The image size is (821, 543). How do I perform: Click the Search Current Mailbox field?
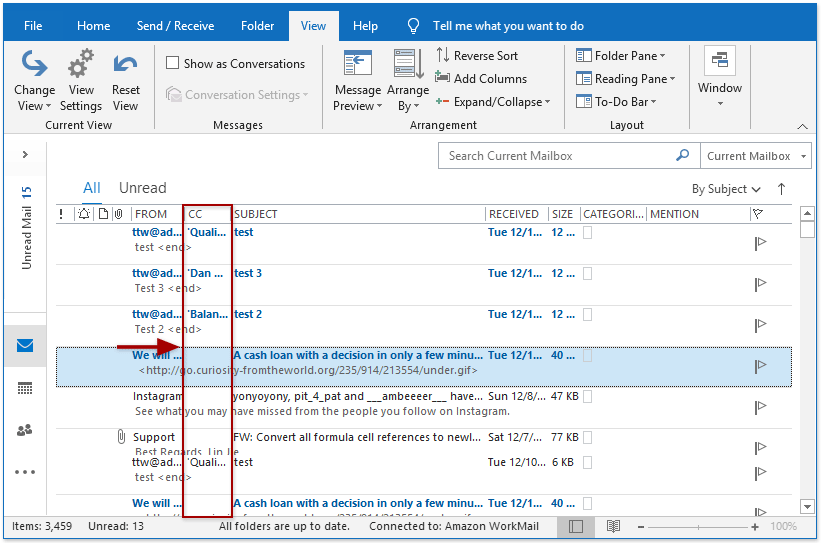pos(557,156)
